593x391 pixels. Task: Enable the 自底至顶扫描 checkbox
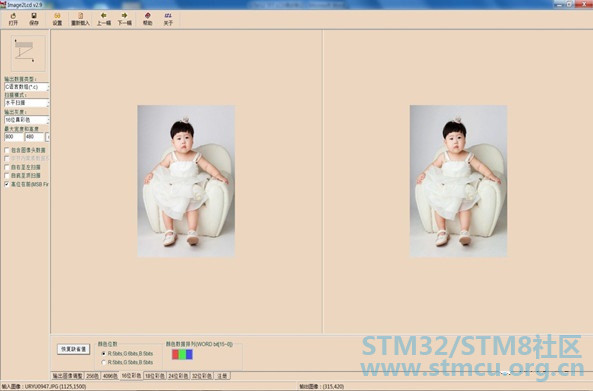coord(7,175)
